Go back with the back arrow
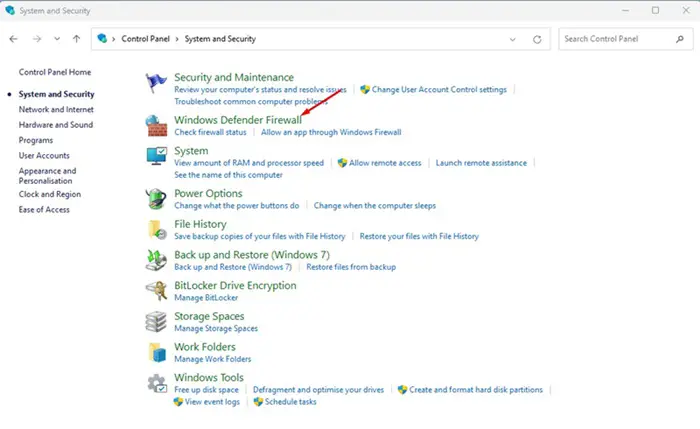Image resolution: width=700 pixels, height=429 pixels. (x=13, y=39)
